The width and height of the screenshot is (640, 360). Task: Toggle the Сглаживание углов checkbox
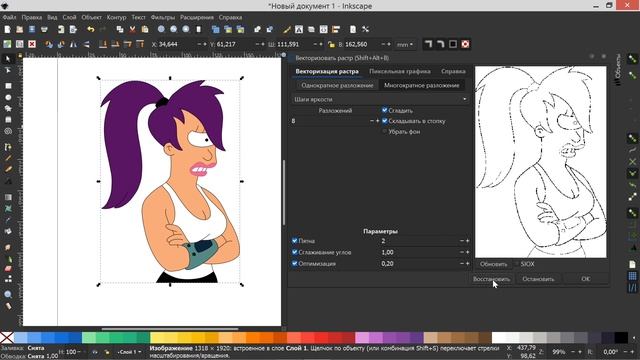coord(295,252)
